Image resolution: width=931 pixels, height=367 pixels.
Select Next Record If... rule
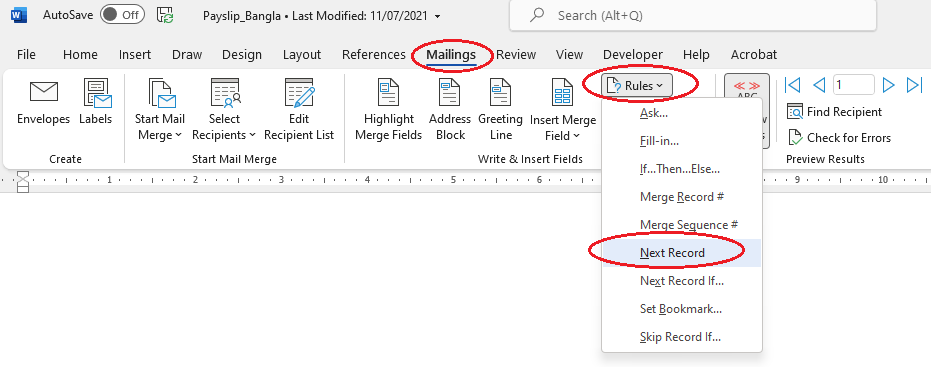pyautogui.click(x=681, y=280)
